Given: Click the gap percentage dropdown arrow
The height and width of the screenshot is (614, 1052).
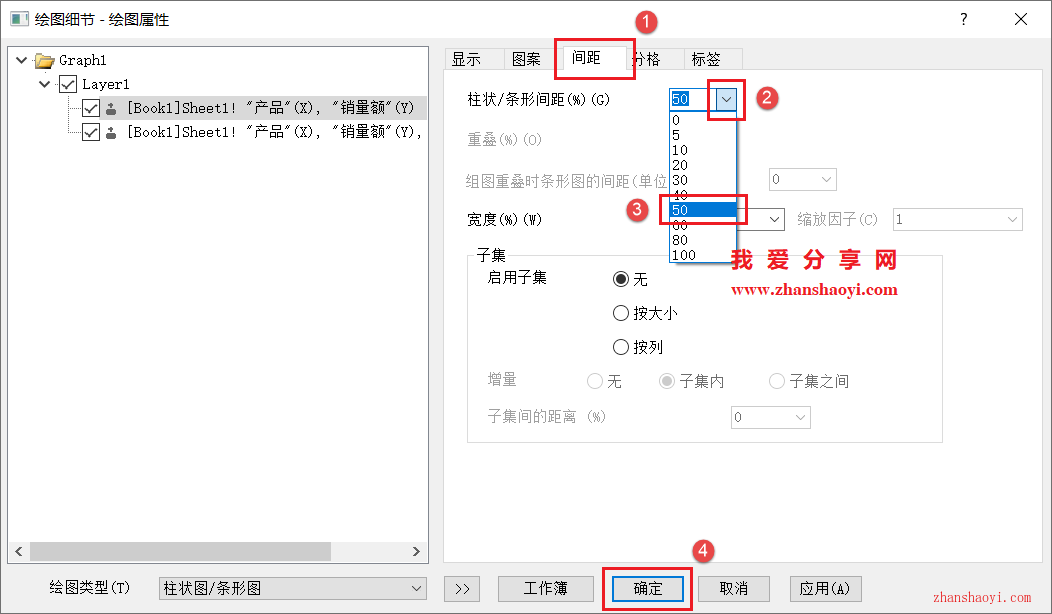Looking at the screenshot, I should (727, 99).
